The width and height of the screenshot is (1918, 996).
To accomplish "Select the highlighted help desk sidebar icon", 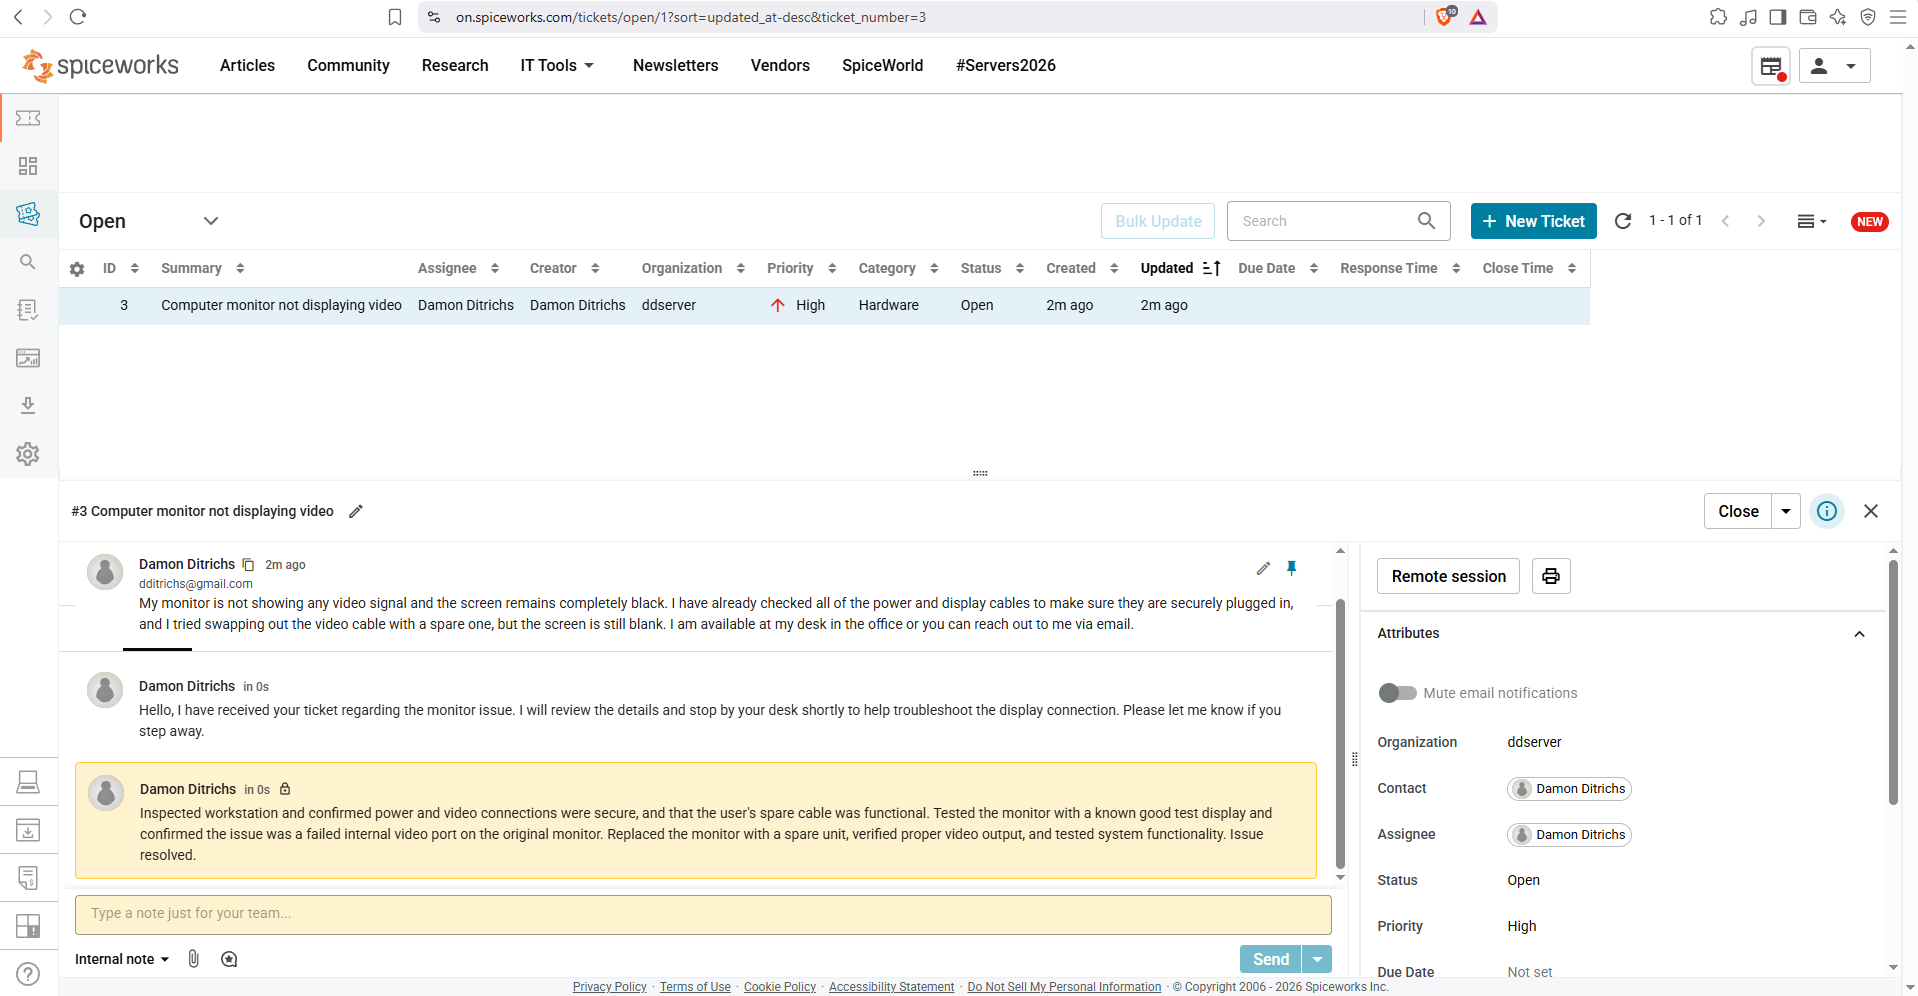I will pyautogui.click(x=28, y=214).
